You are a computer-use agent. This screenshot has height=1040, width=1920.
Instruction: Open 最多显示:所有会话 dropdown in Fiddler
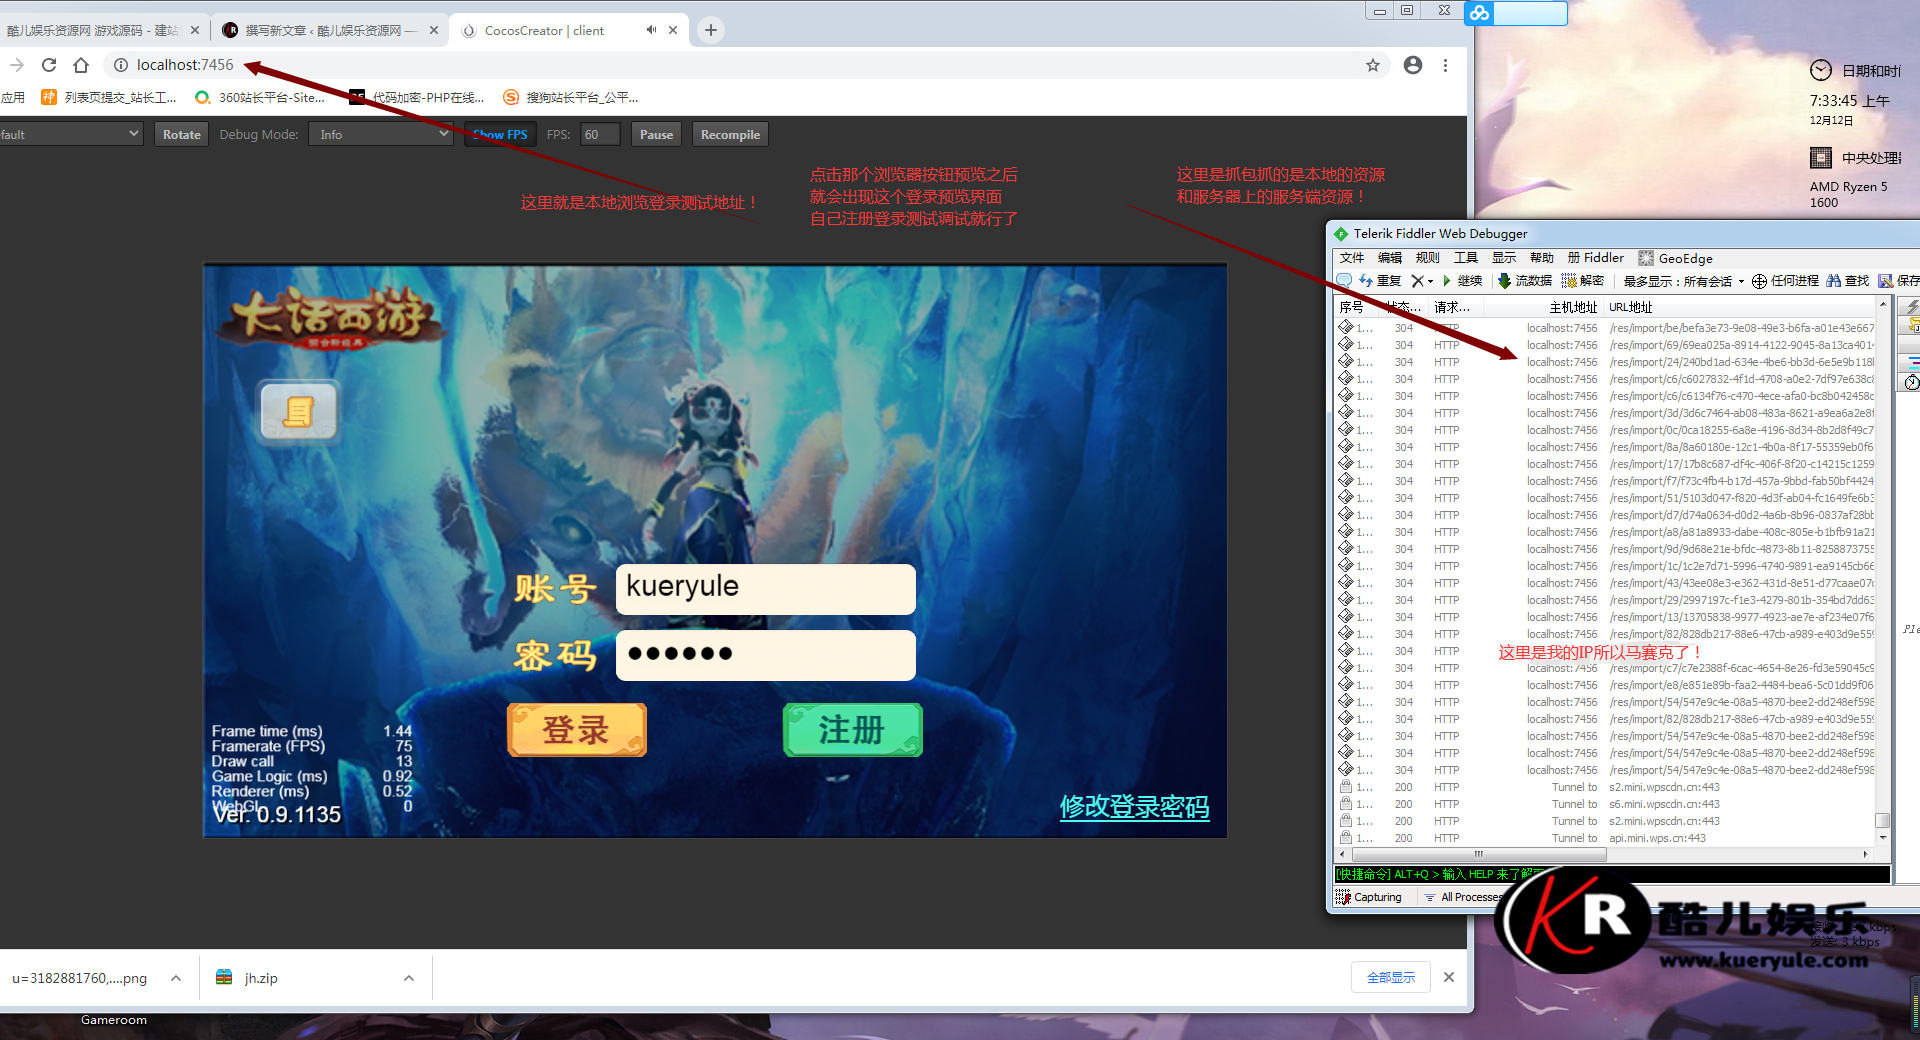click(x=1684, y=281)
